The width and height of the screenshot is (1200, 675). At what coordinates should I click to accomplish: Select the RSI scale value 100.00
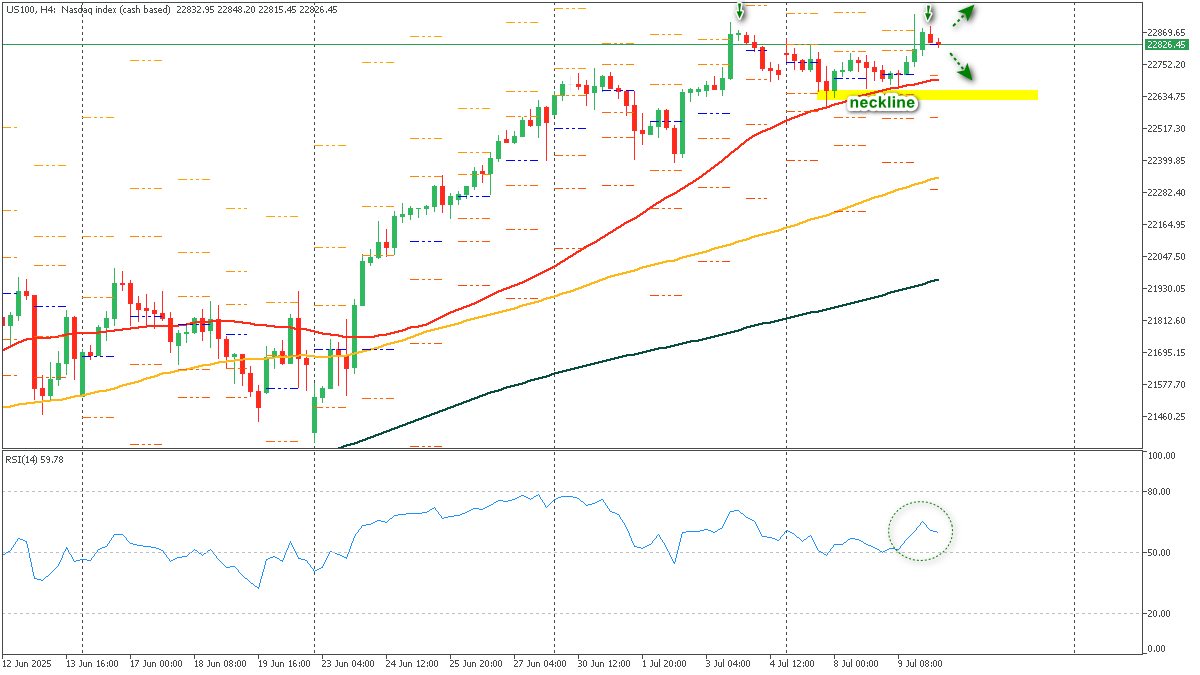click(x=1164, y=456)
